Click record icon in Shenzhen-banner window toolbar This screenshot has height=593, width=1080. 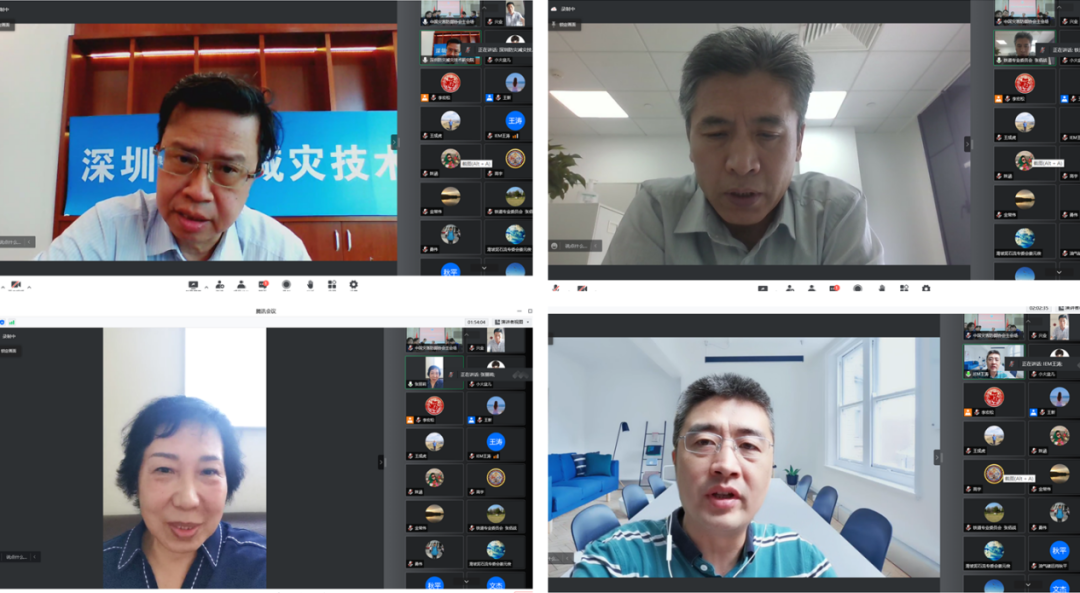287,285
